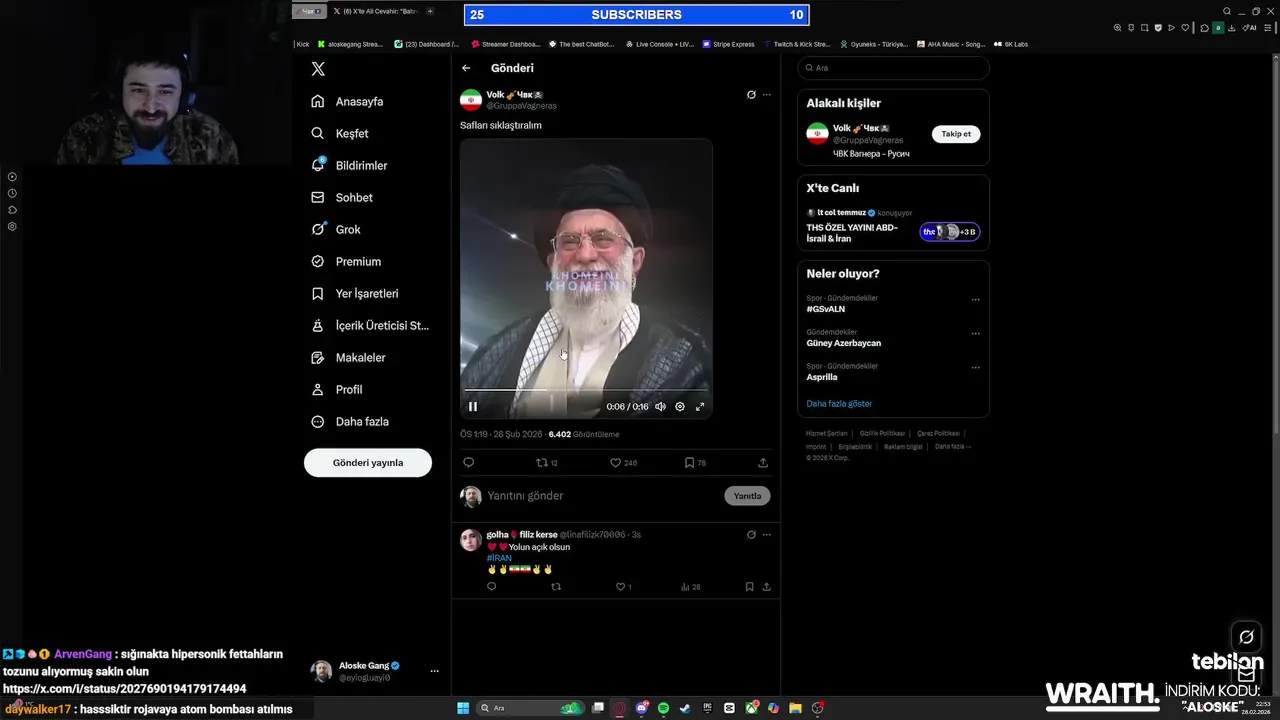The height and width of the screenshot is (720, 1280).
Task: Open Windows Start menu
Action: click(x=463, y=708)
